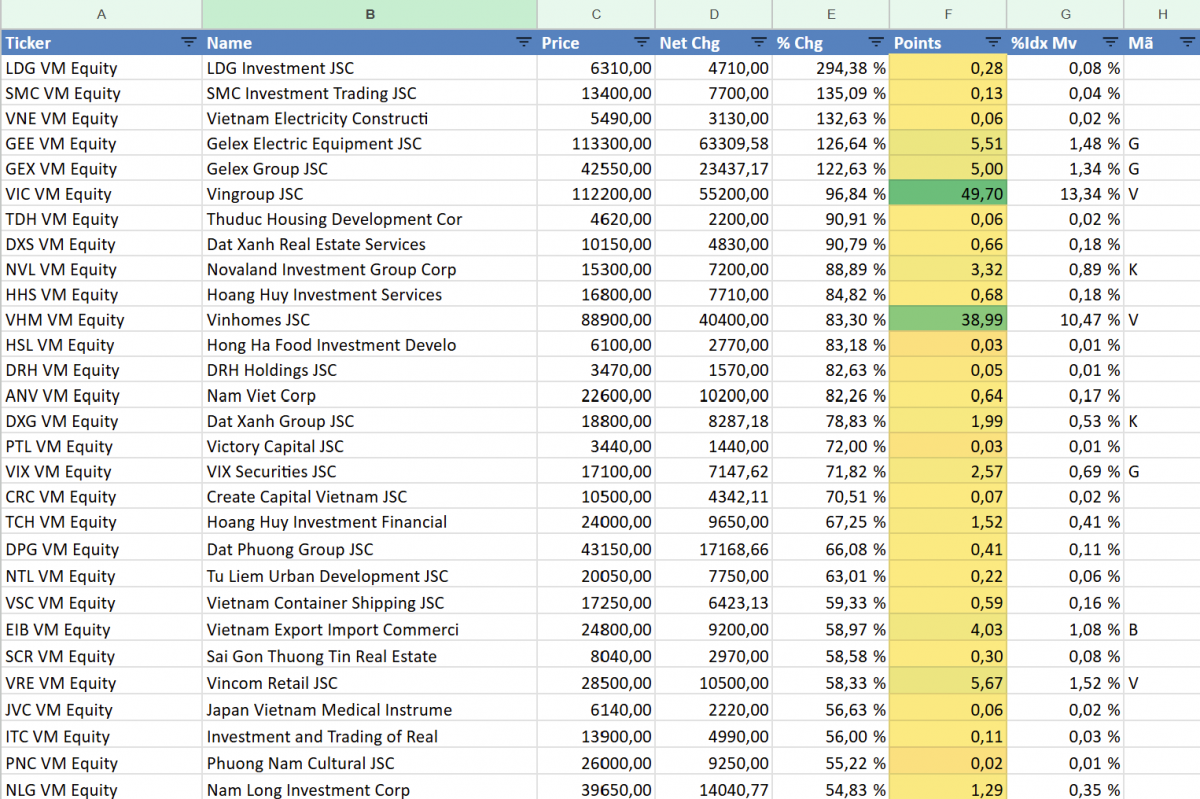Select the Gelex Group JSC cell
Screen dimensions: 1200x799
(370, 169)
